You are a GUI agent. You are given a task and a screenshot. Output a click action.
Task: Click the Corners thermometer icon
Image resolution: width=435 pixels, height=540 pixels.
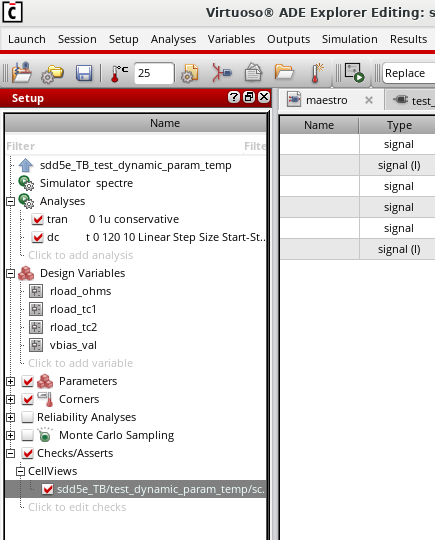click(45, 399)
